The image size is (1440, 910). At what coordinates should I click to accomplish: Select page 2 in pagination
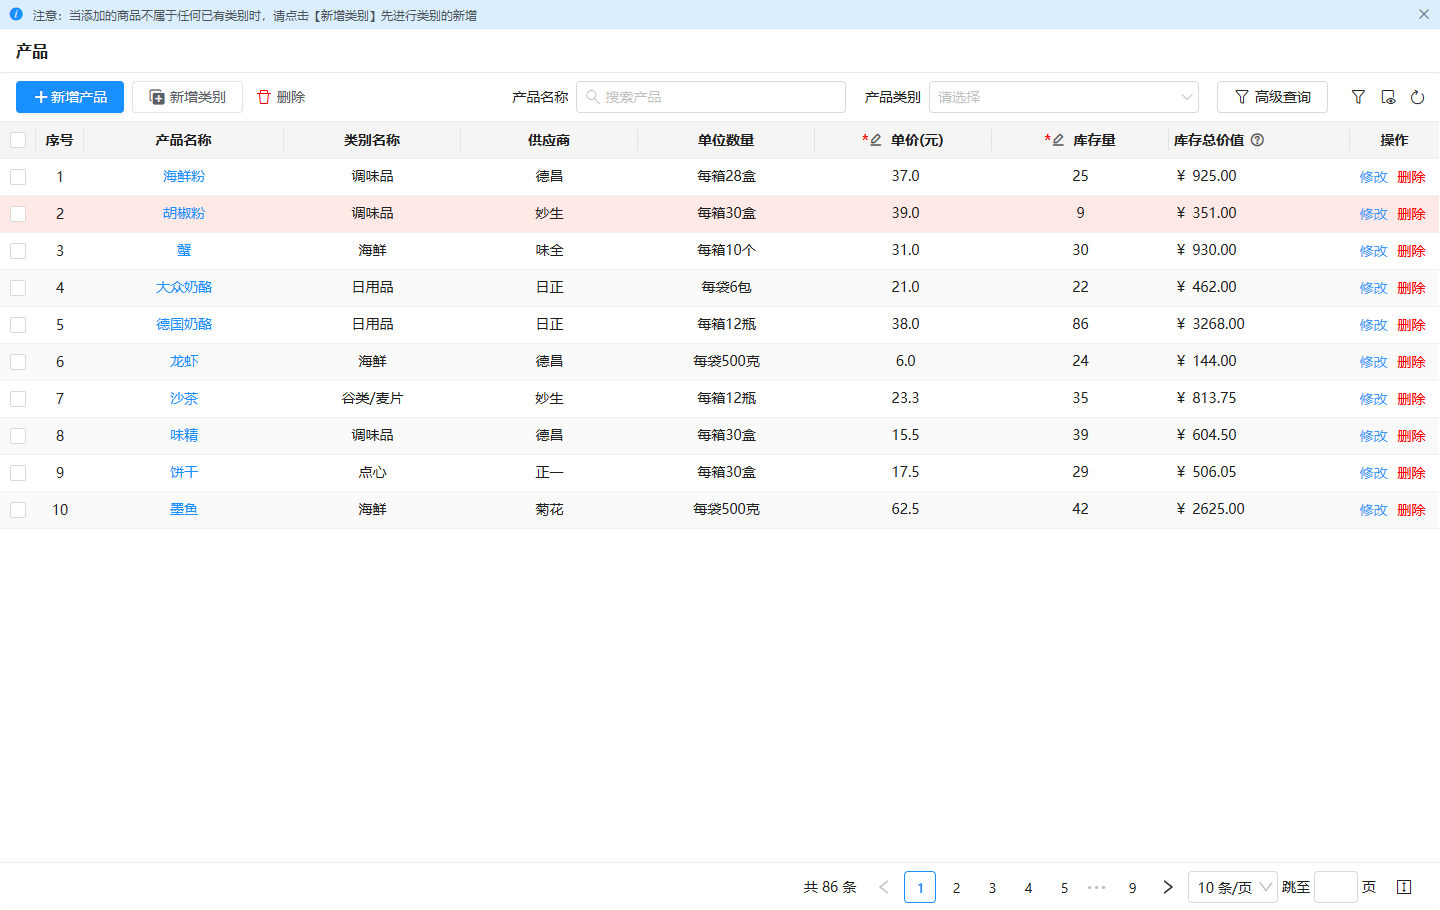[x=956, y=887]
